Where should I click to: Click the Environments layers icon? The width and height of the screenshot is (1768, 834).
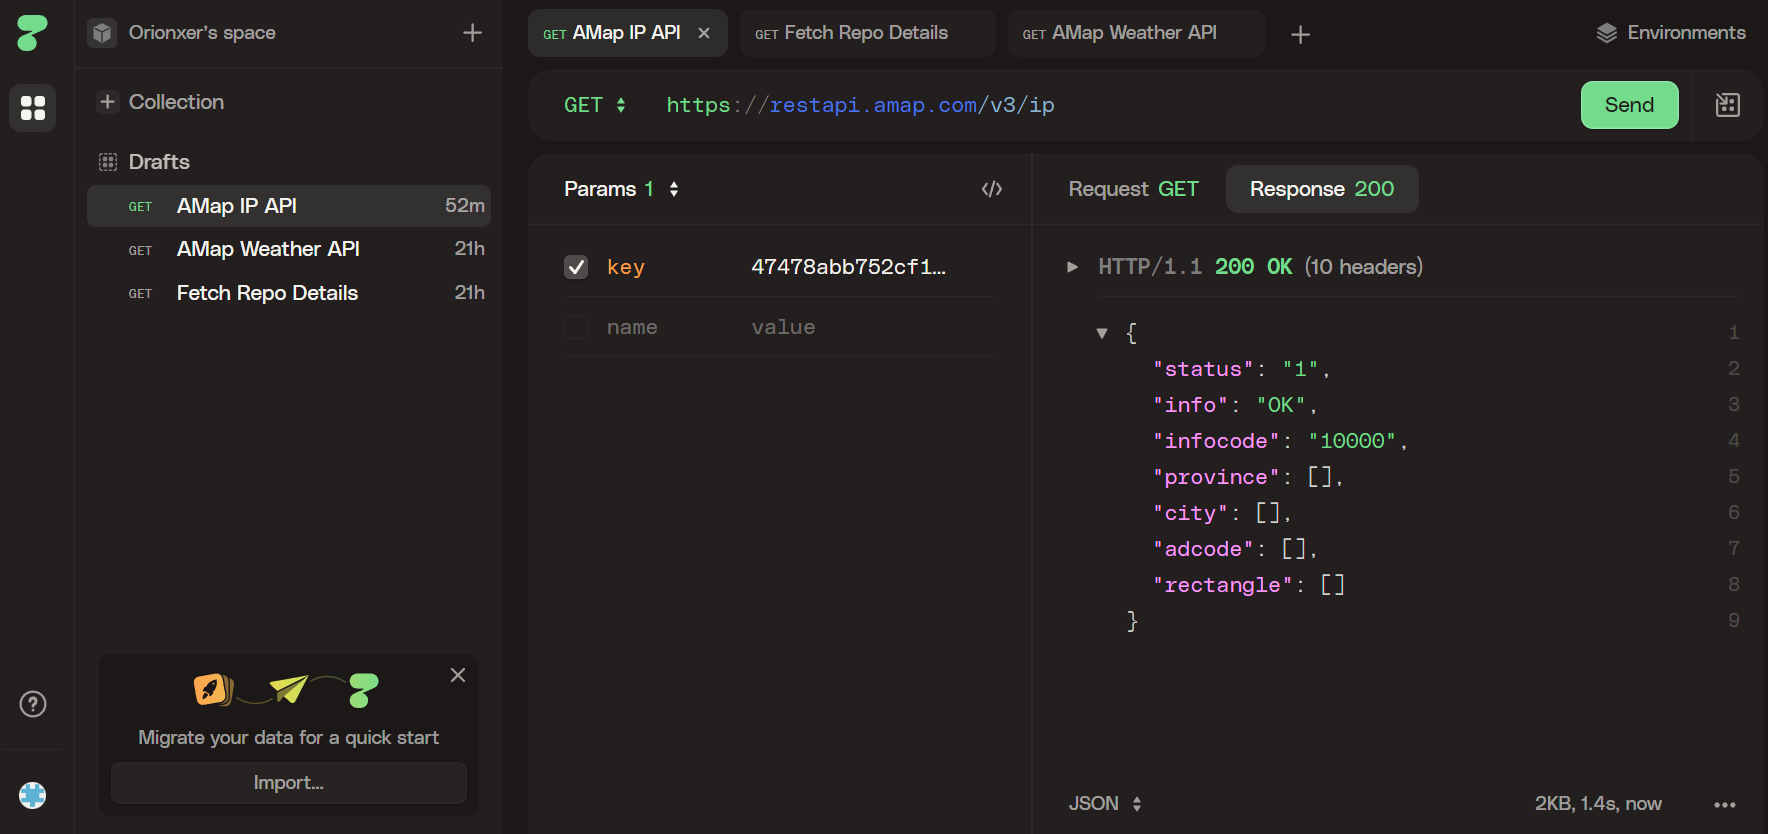point(1607,33)
